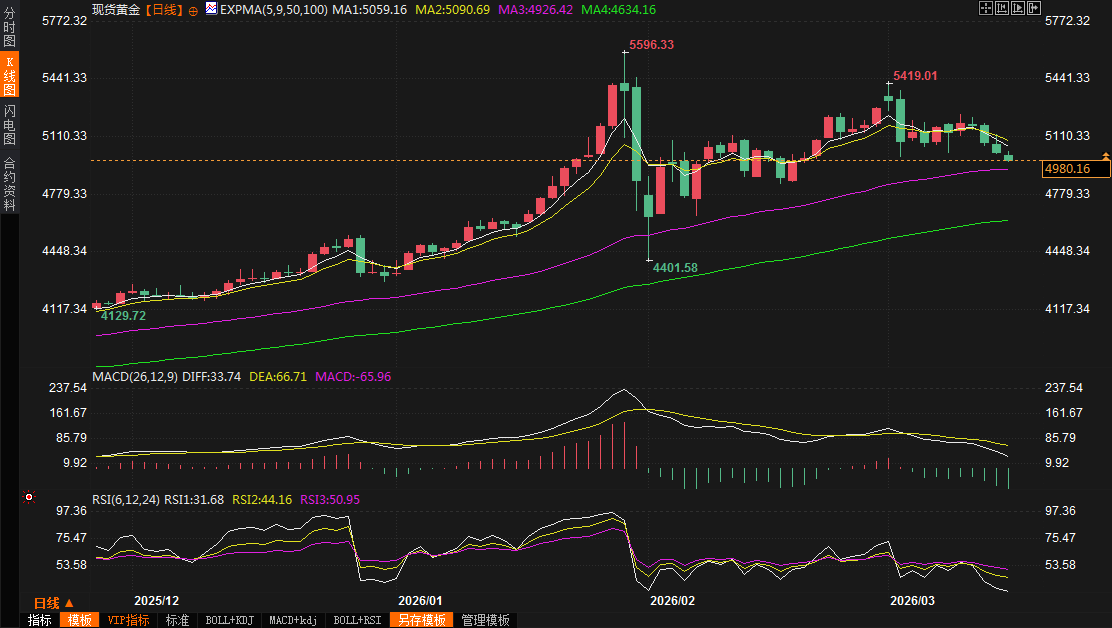
Task: Click the shrink-chart axis icon at top right
Action: click(x=1002, y=8)
